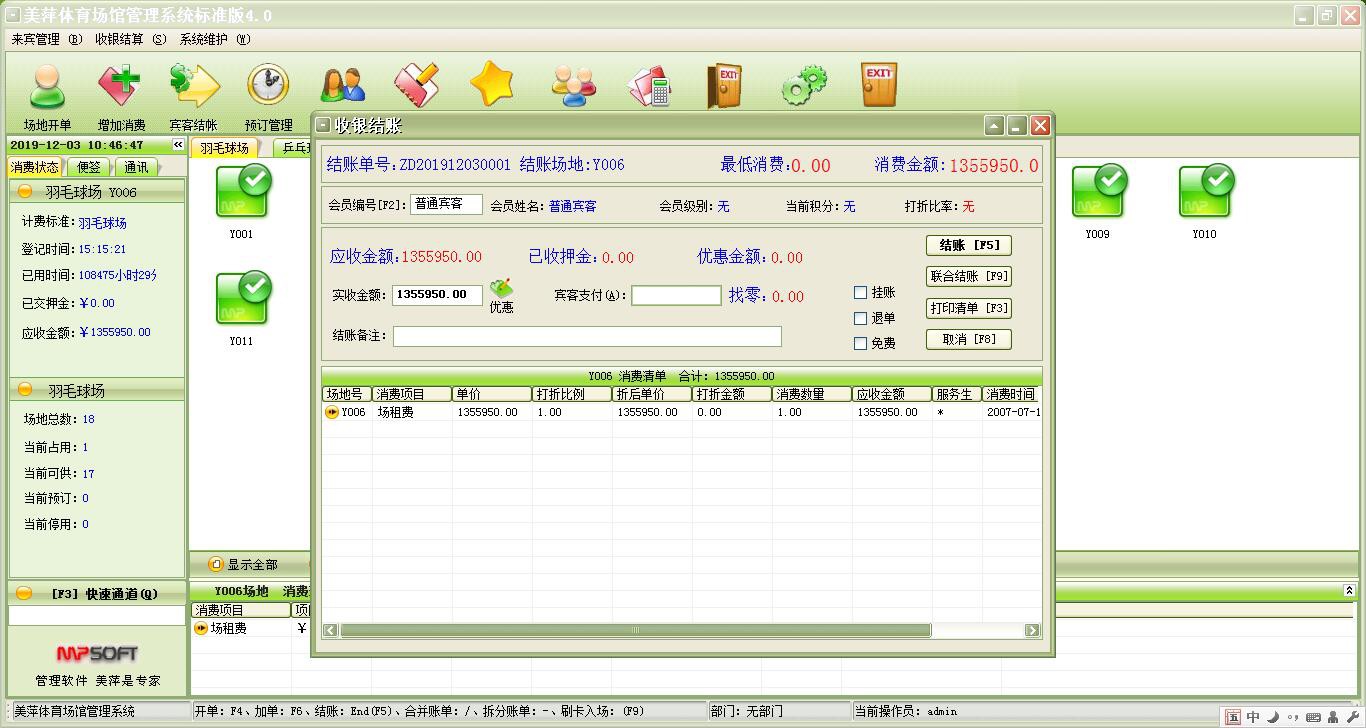Click the yellow star toolbar icon
The image size is (1366, 728).
coord(492,84)
